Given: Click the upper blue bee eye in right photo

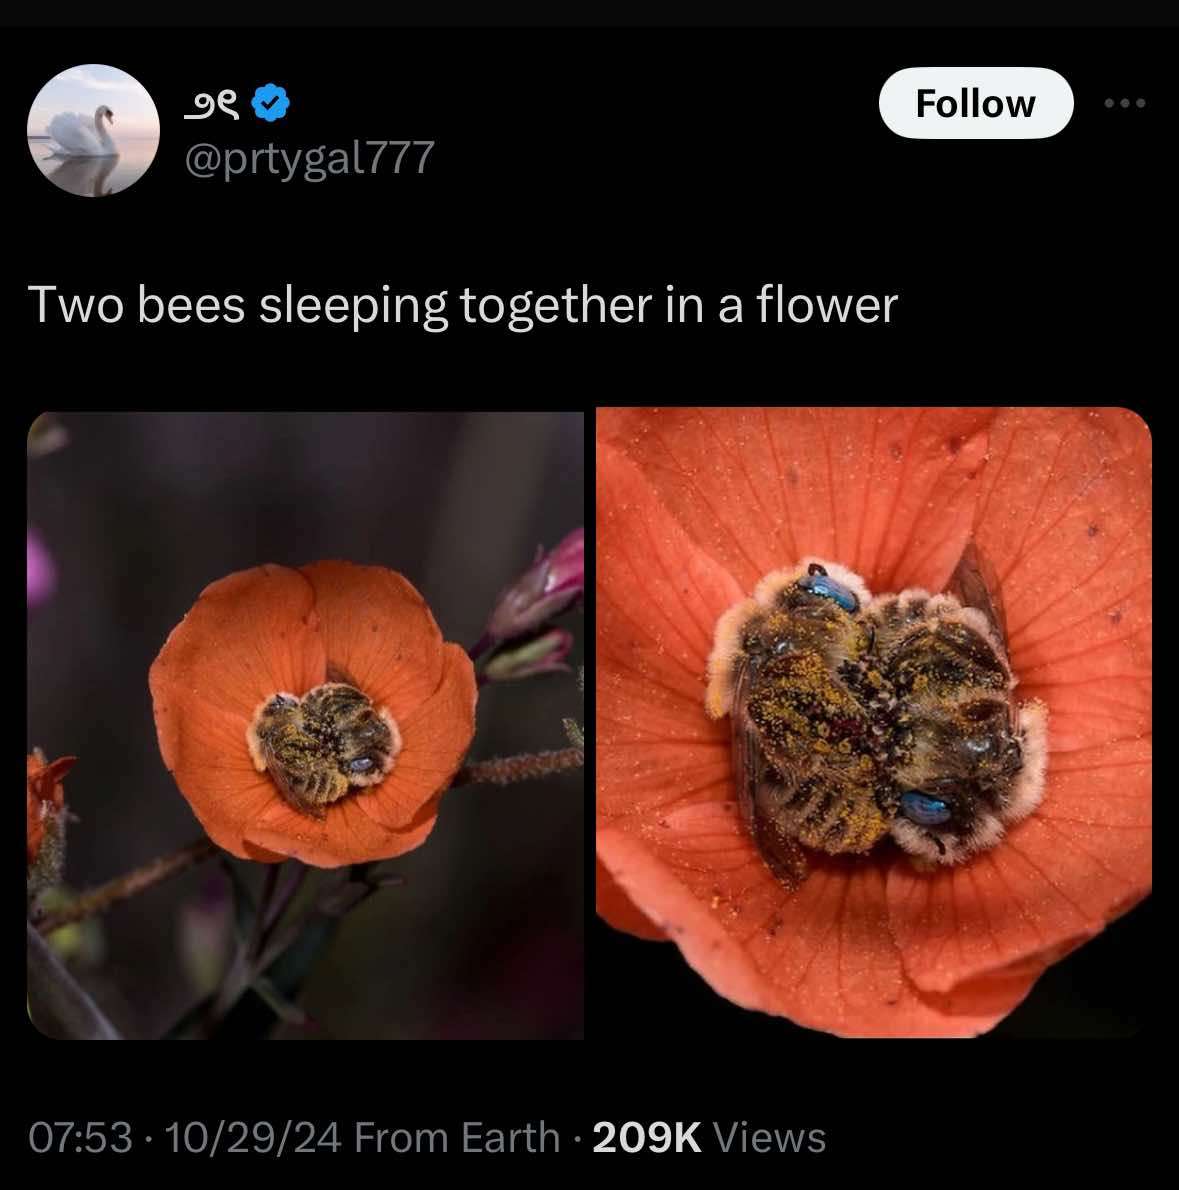Looking at the screenshot, I should click(x=832, y=590).
